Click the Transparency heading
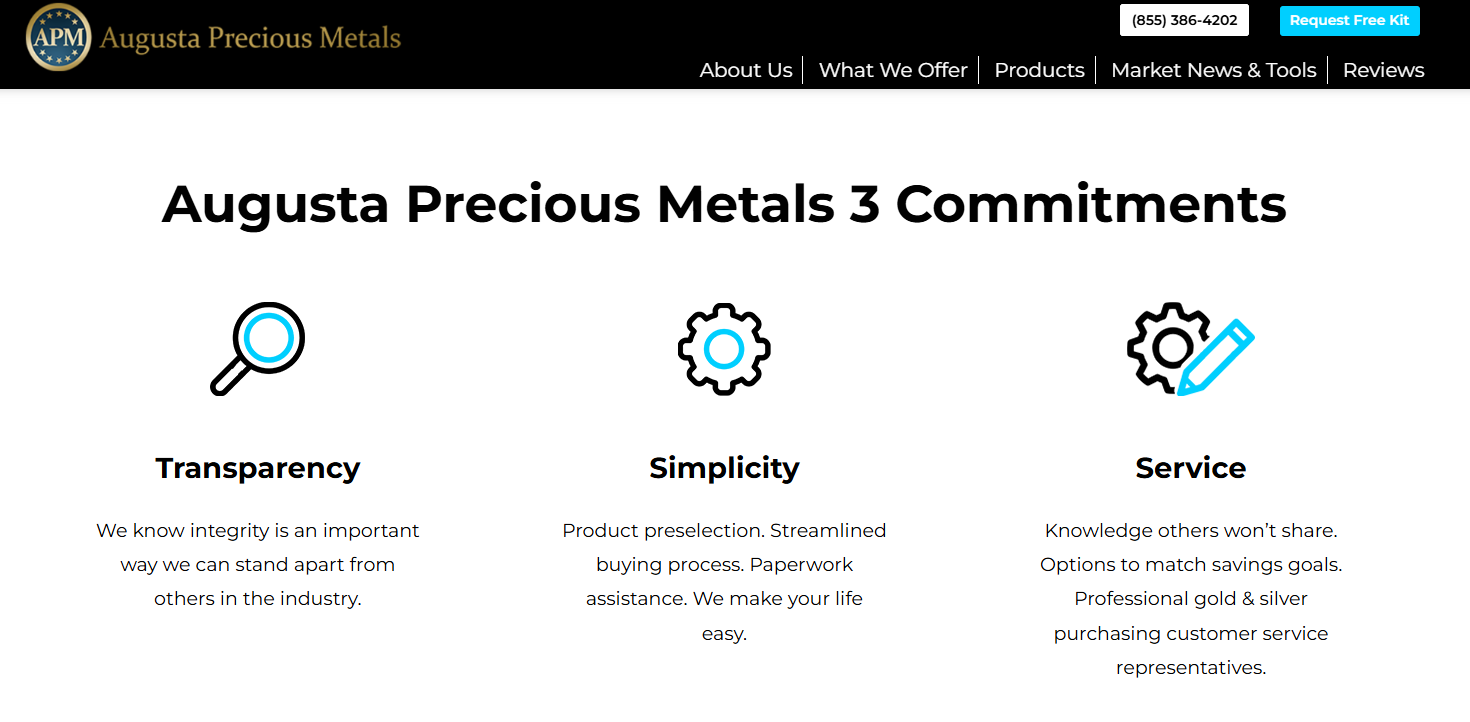The height and width of the screenshot is (722, 1470). pyautogui.click(x=258, y=468)
